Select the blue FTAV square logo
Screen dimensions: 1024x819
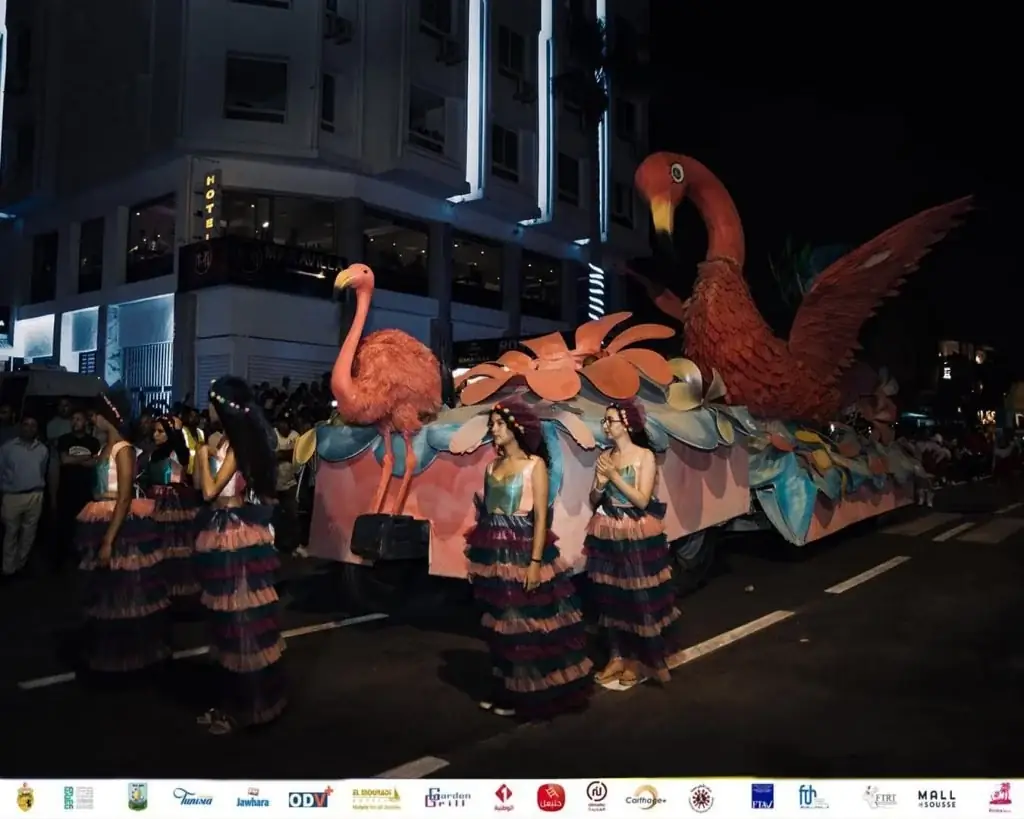[x=762, y=797]
